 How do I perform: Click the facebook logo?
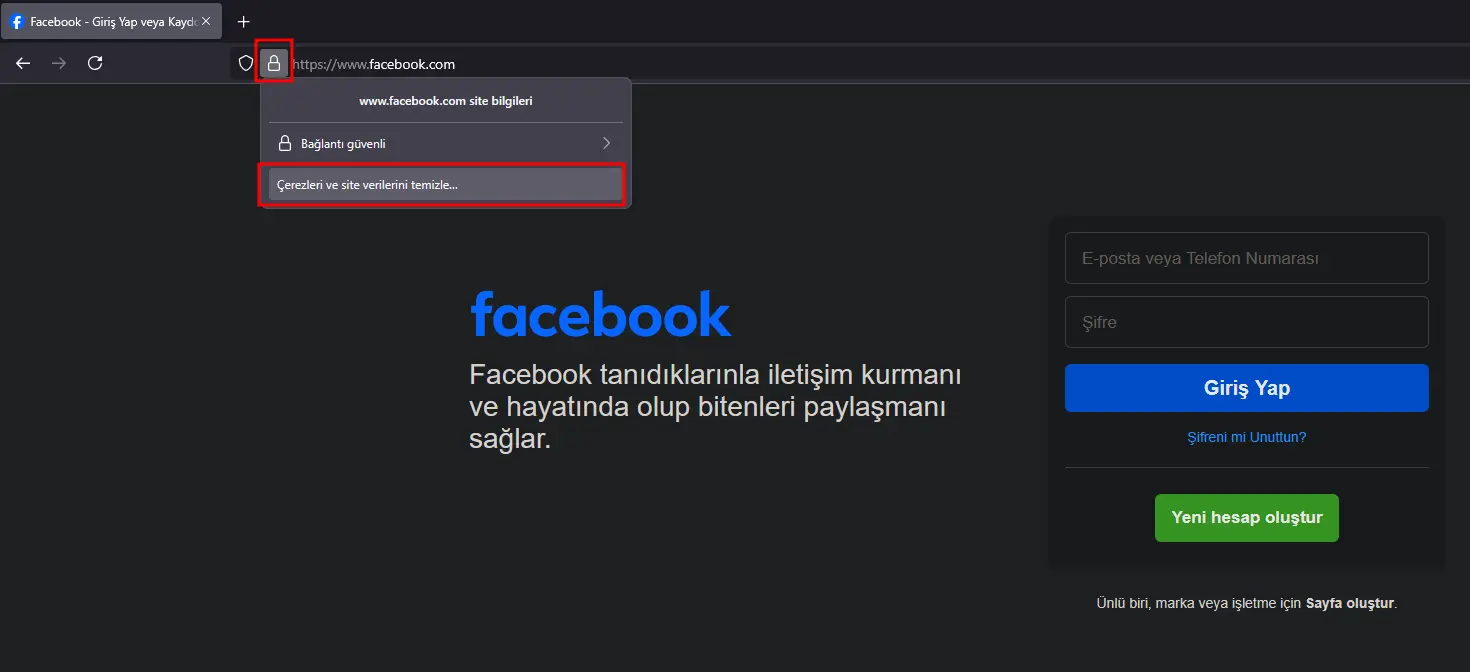[601, 314]
